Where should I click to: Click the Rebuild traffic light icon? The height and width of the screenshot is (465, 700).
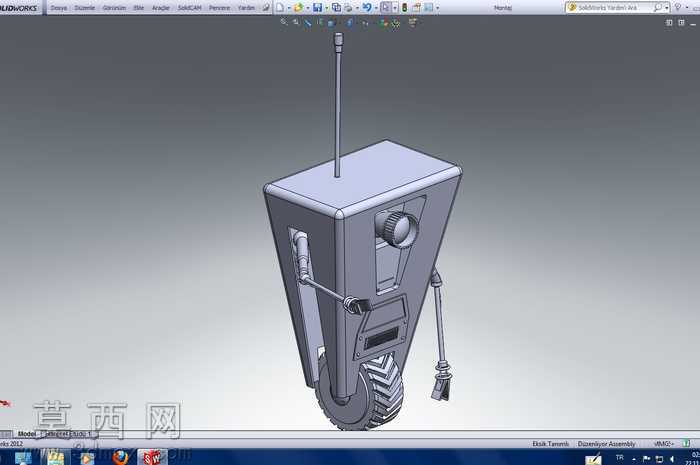point(404,8)
